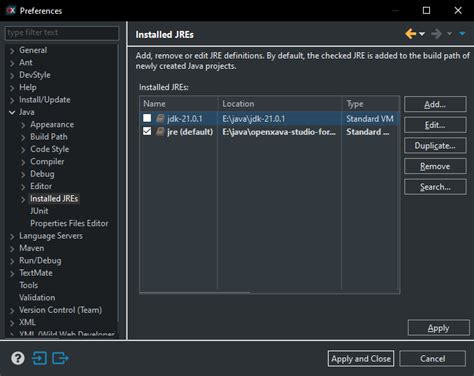
Task: Select the jre (default) row name
Action: [190, 132]
